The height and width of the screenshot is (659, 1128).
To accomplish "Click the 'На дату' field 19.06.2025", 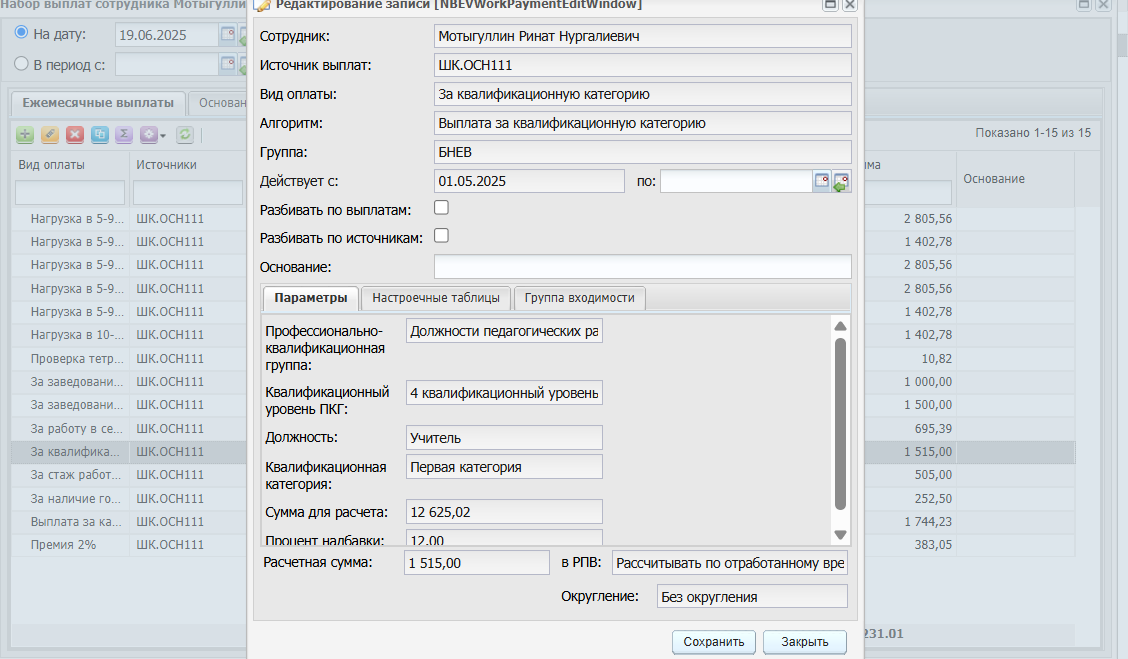I will (x=166, y=35).
